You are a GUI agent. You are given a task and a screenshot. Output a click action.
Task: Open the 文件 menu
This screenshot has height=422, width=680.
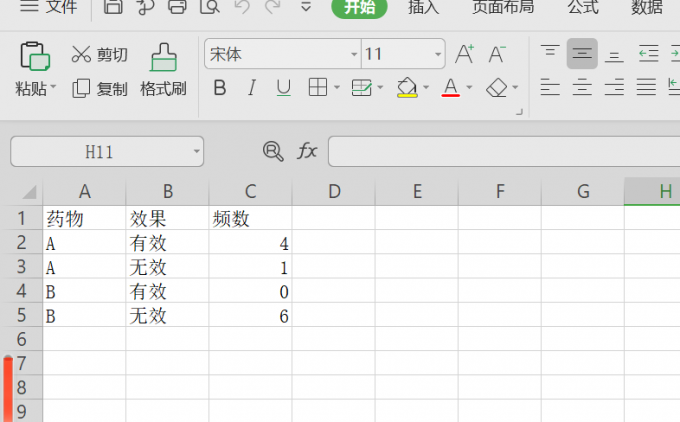pos(48,7)
